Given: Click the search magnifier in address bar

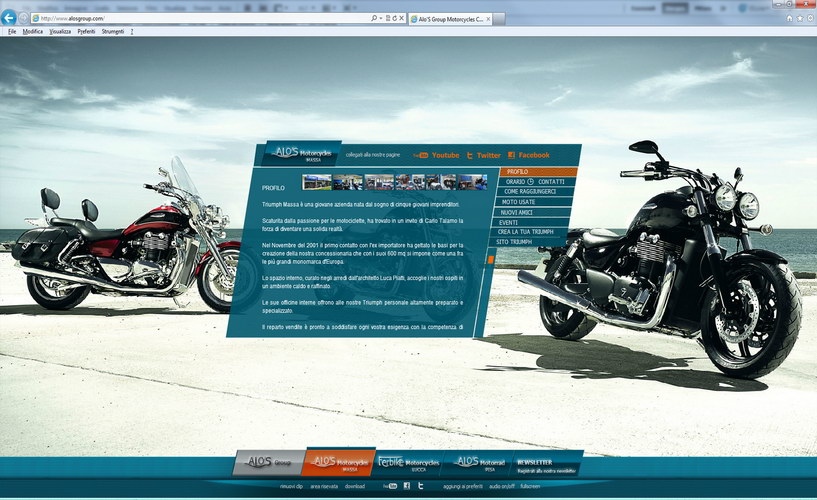Looking at the screenshot, I should pyautogui.click(x=374, y=18).
